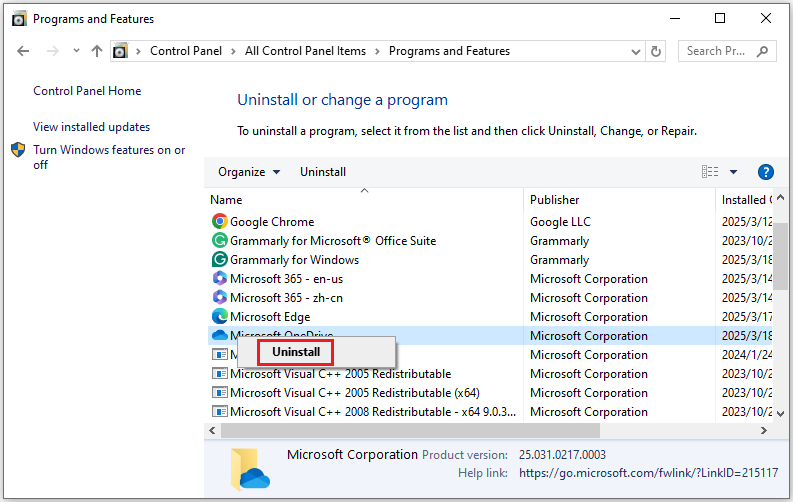
Task: Select the Google Chrome row name
Action: [x=272, y=222]
